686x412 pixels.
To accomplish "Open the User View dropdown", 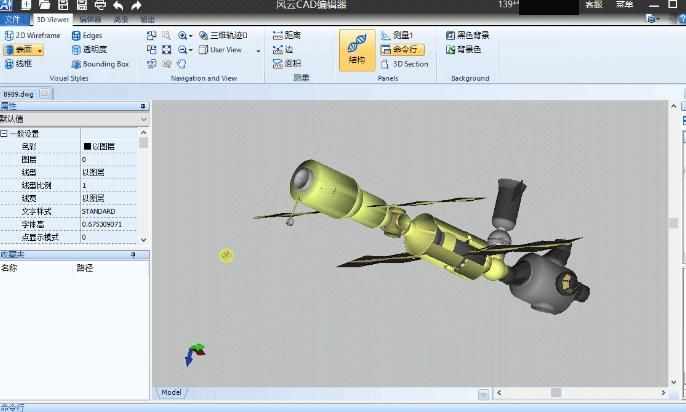I will (x=258, y=51).
